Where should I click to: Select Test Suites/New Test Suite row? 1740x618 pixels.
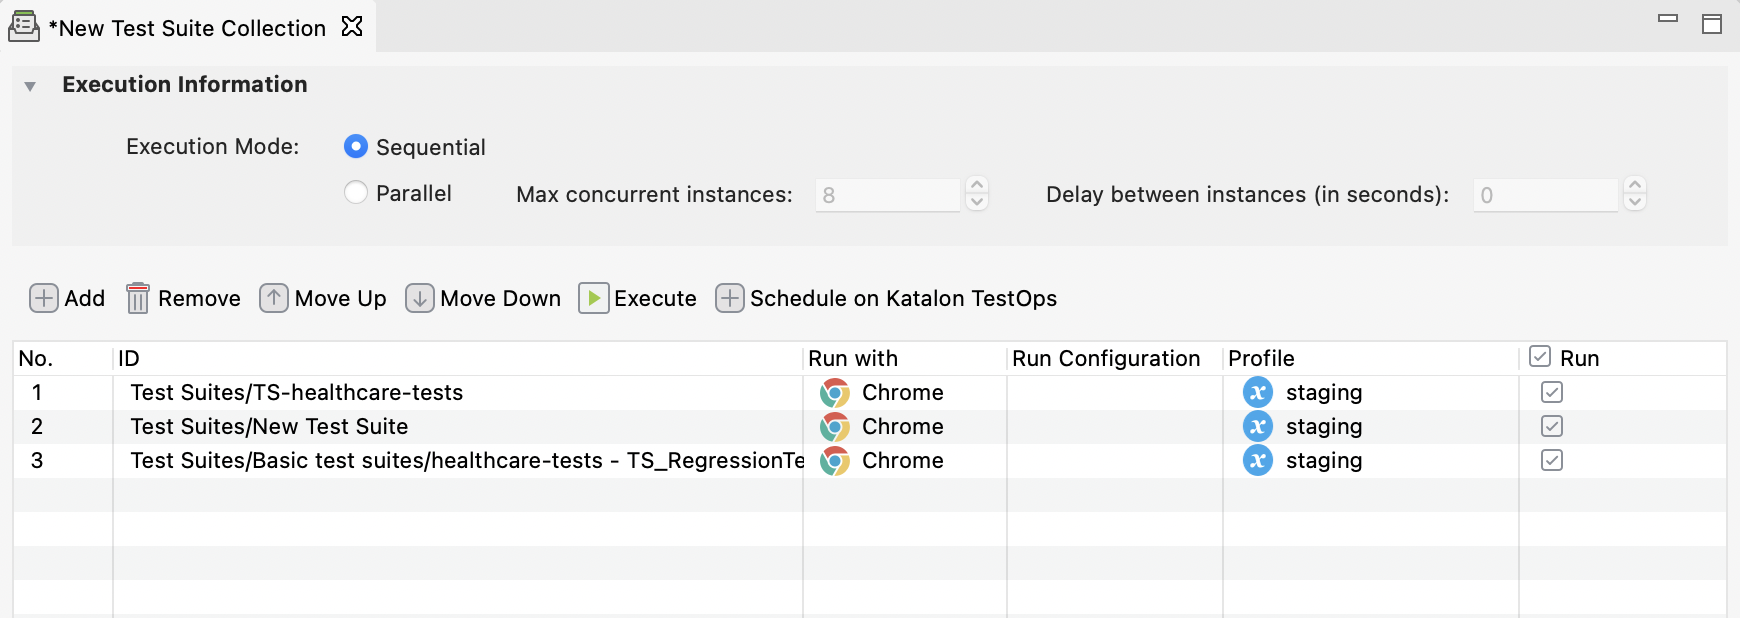point(269,427)
